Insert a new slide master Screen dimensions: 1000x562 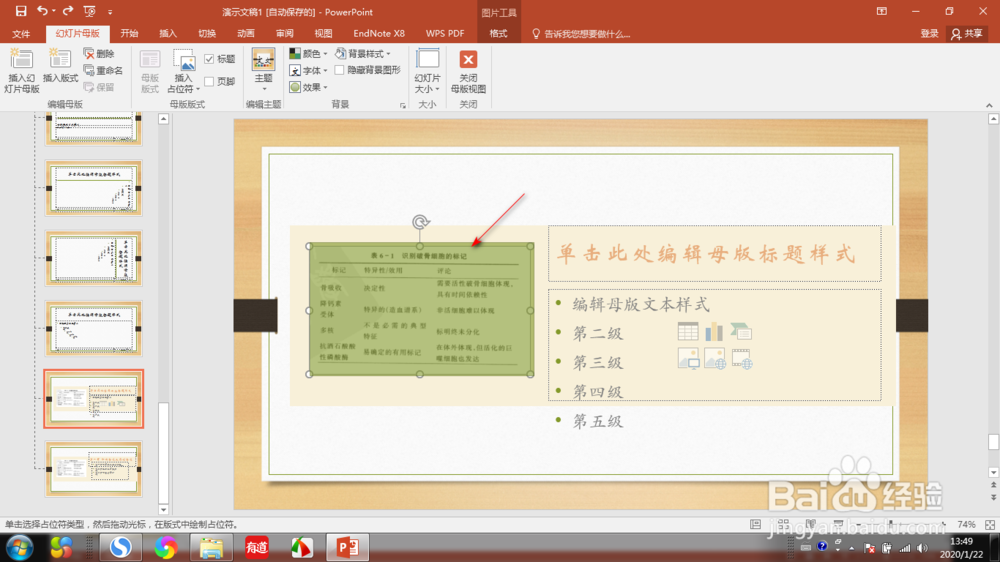tap(22, 71)
